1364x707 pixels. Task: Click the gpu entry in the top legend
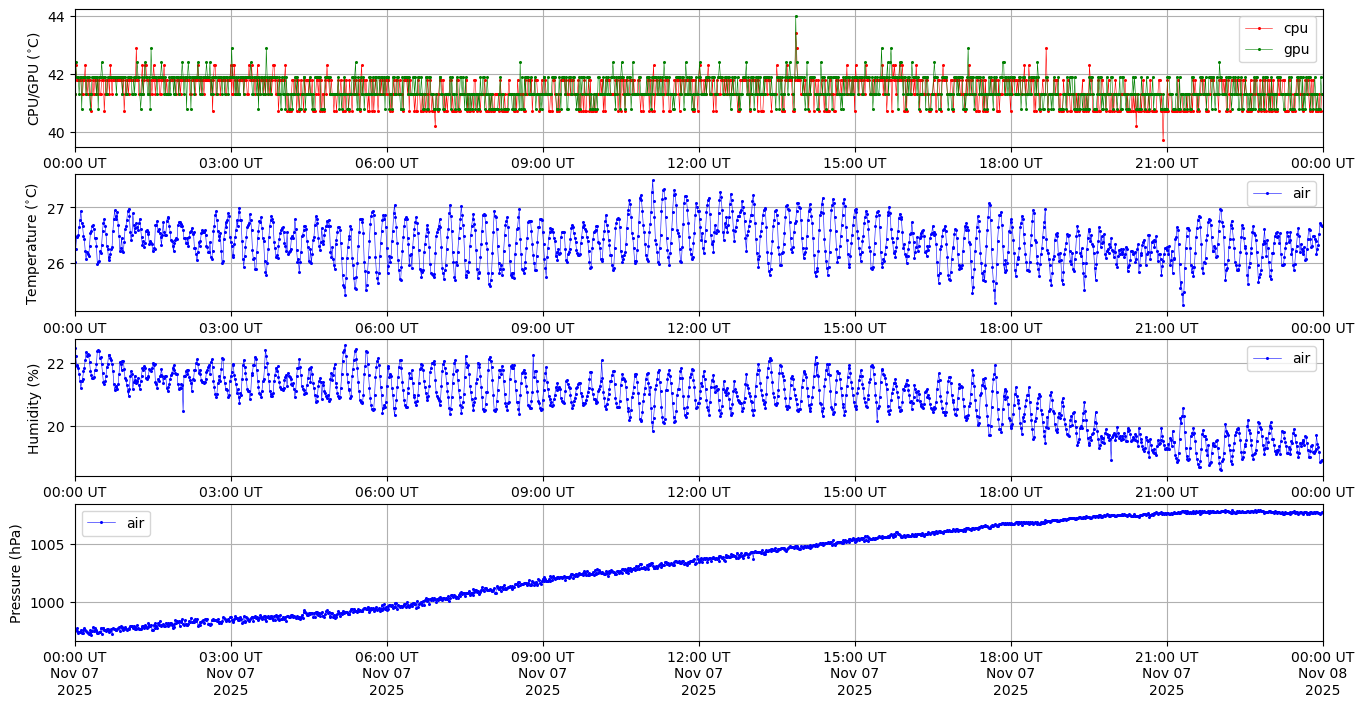coord(1295,49)
